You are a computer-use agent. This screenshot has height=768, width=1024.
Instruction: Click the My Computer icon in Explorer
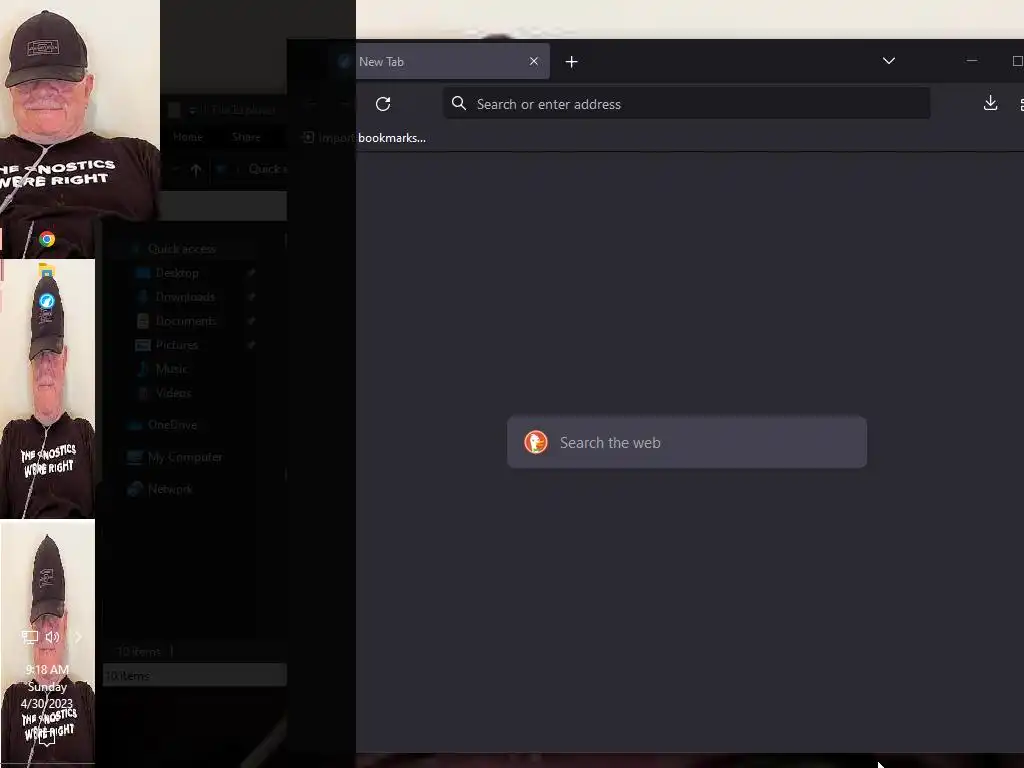[x=135, y=457]
